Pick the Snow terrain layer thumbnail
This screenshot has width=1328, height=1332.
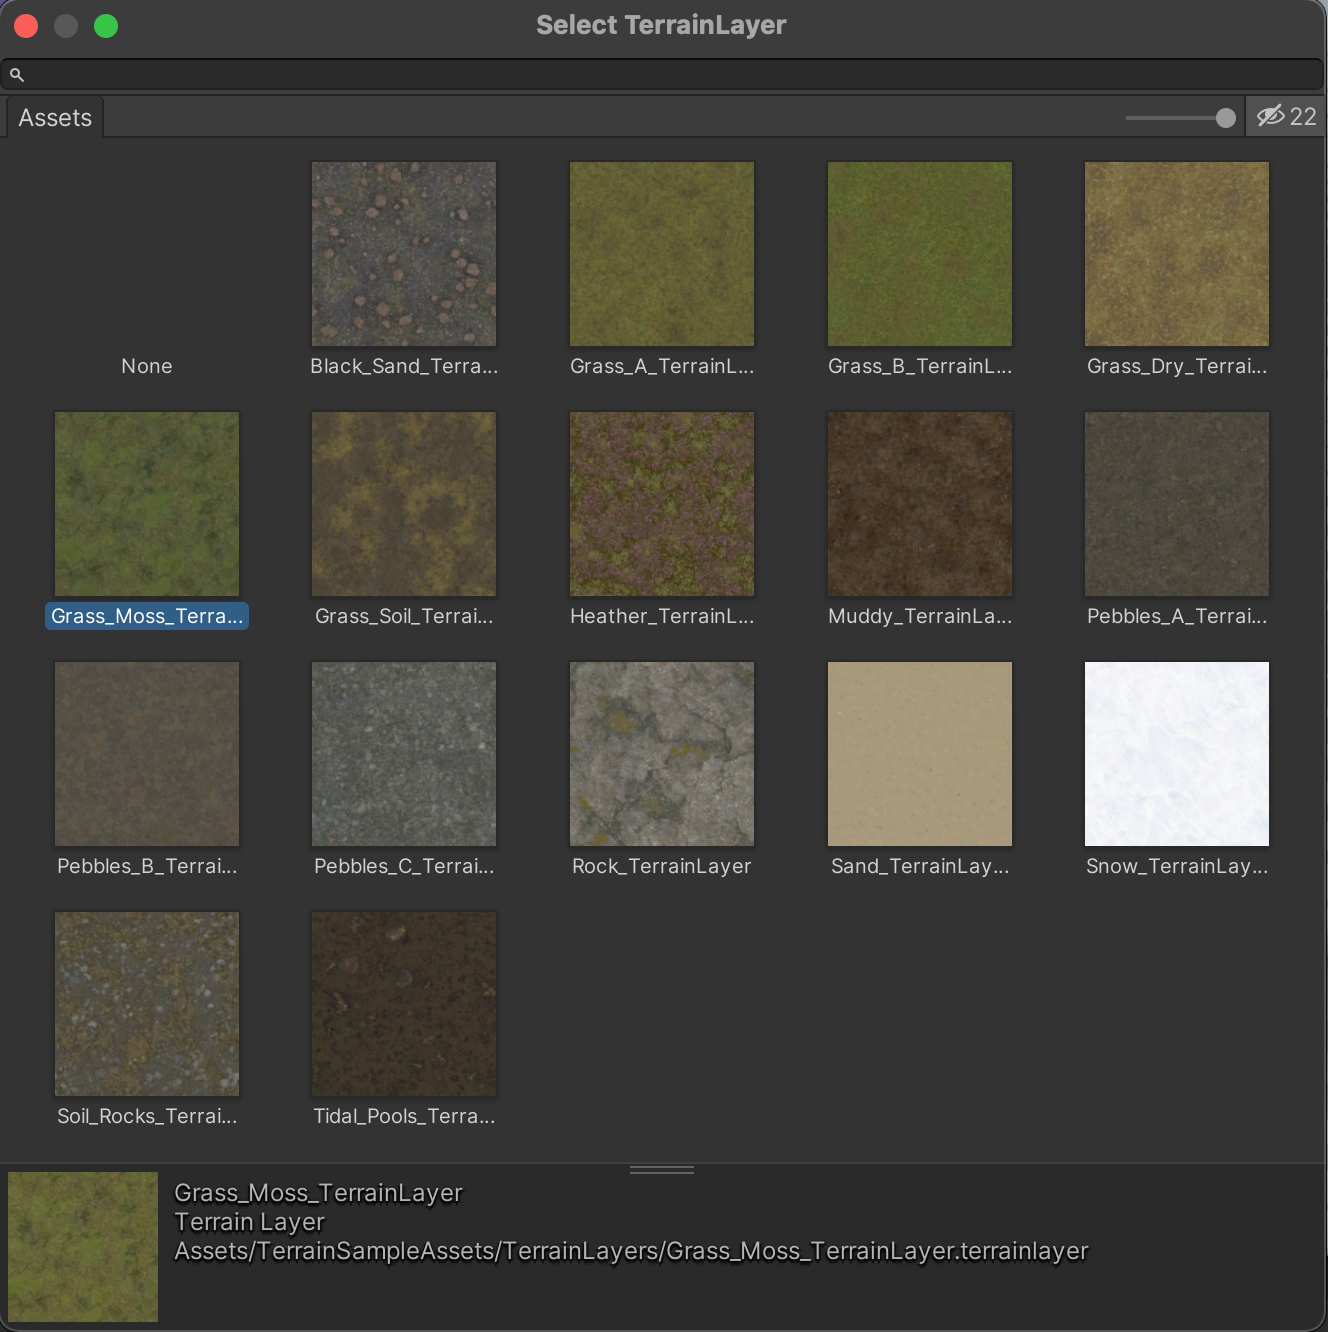click(1176, 754)
